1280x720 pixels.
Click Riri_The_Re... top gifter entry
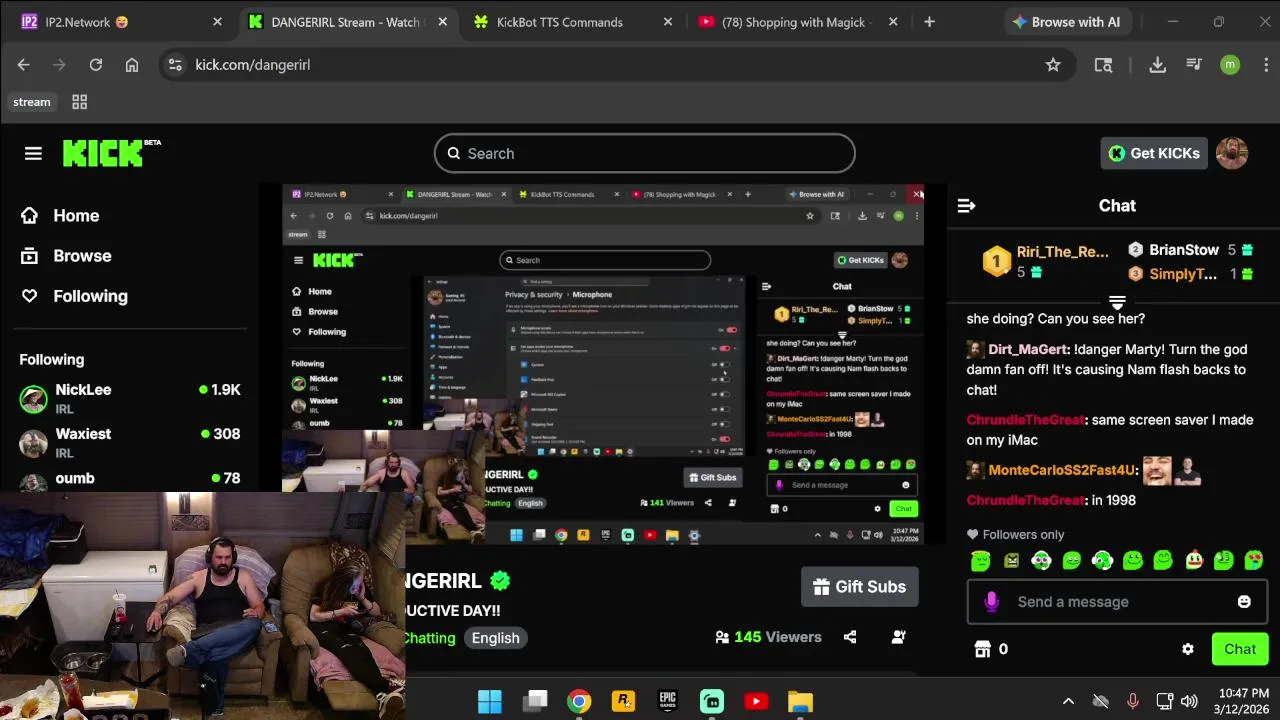(x=1045, y=261)
